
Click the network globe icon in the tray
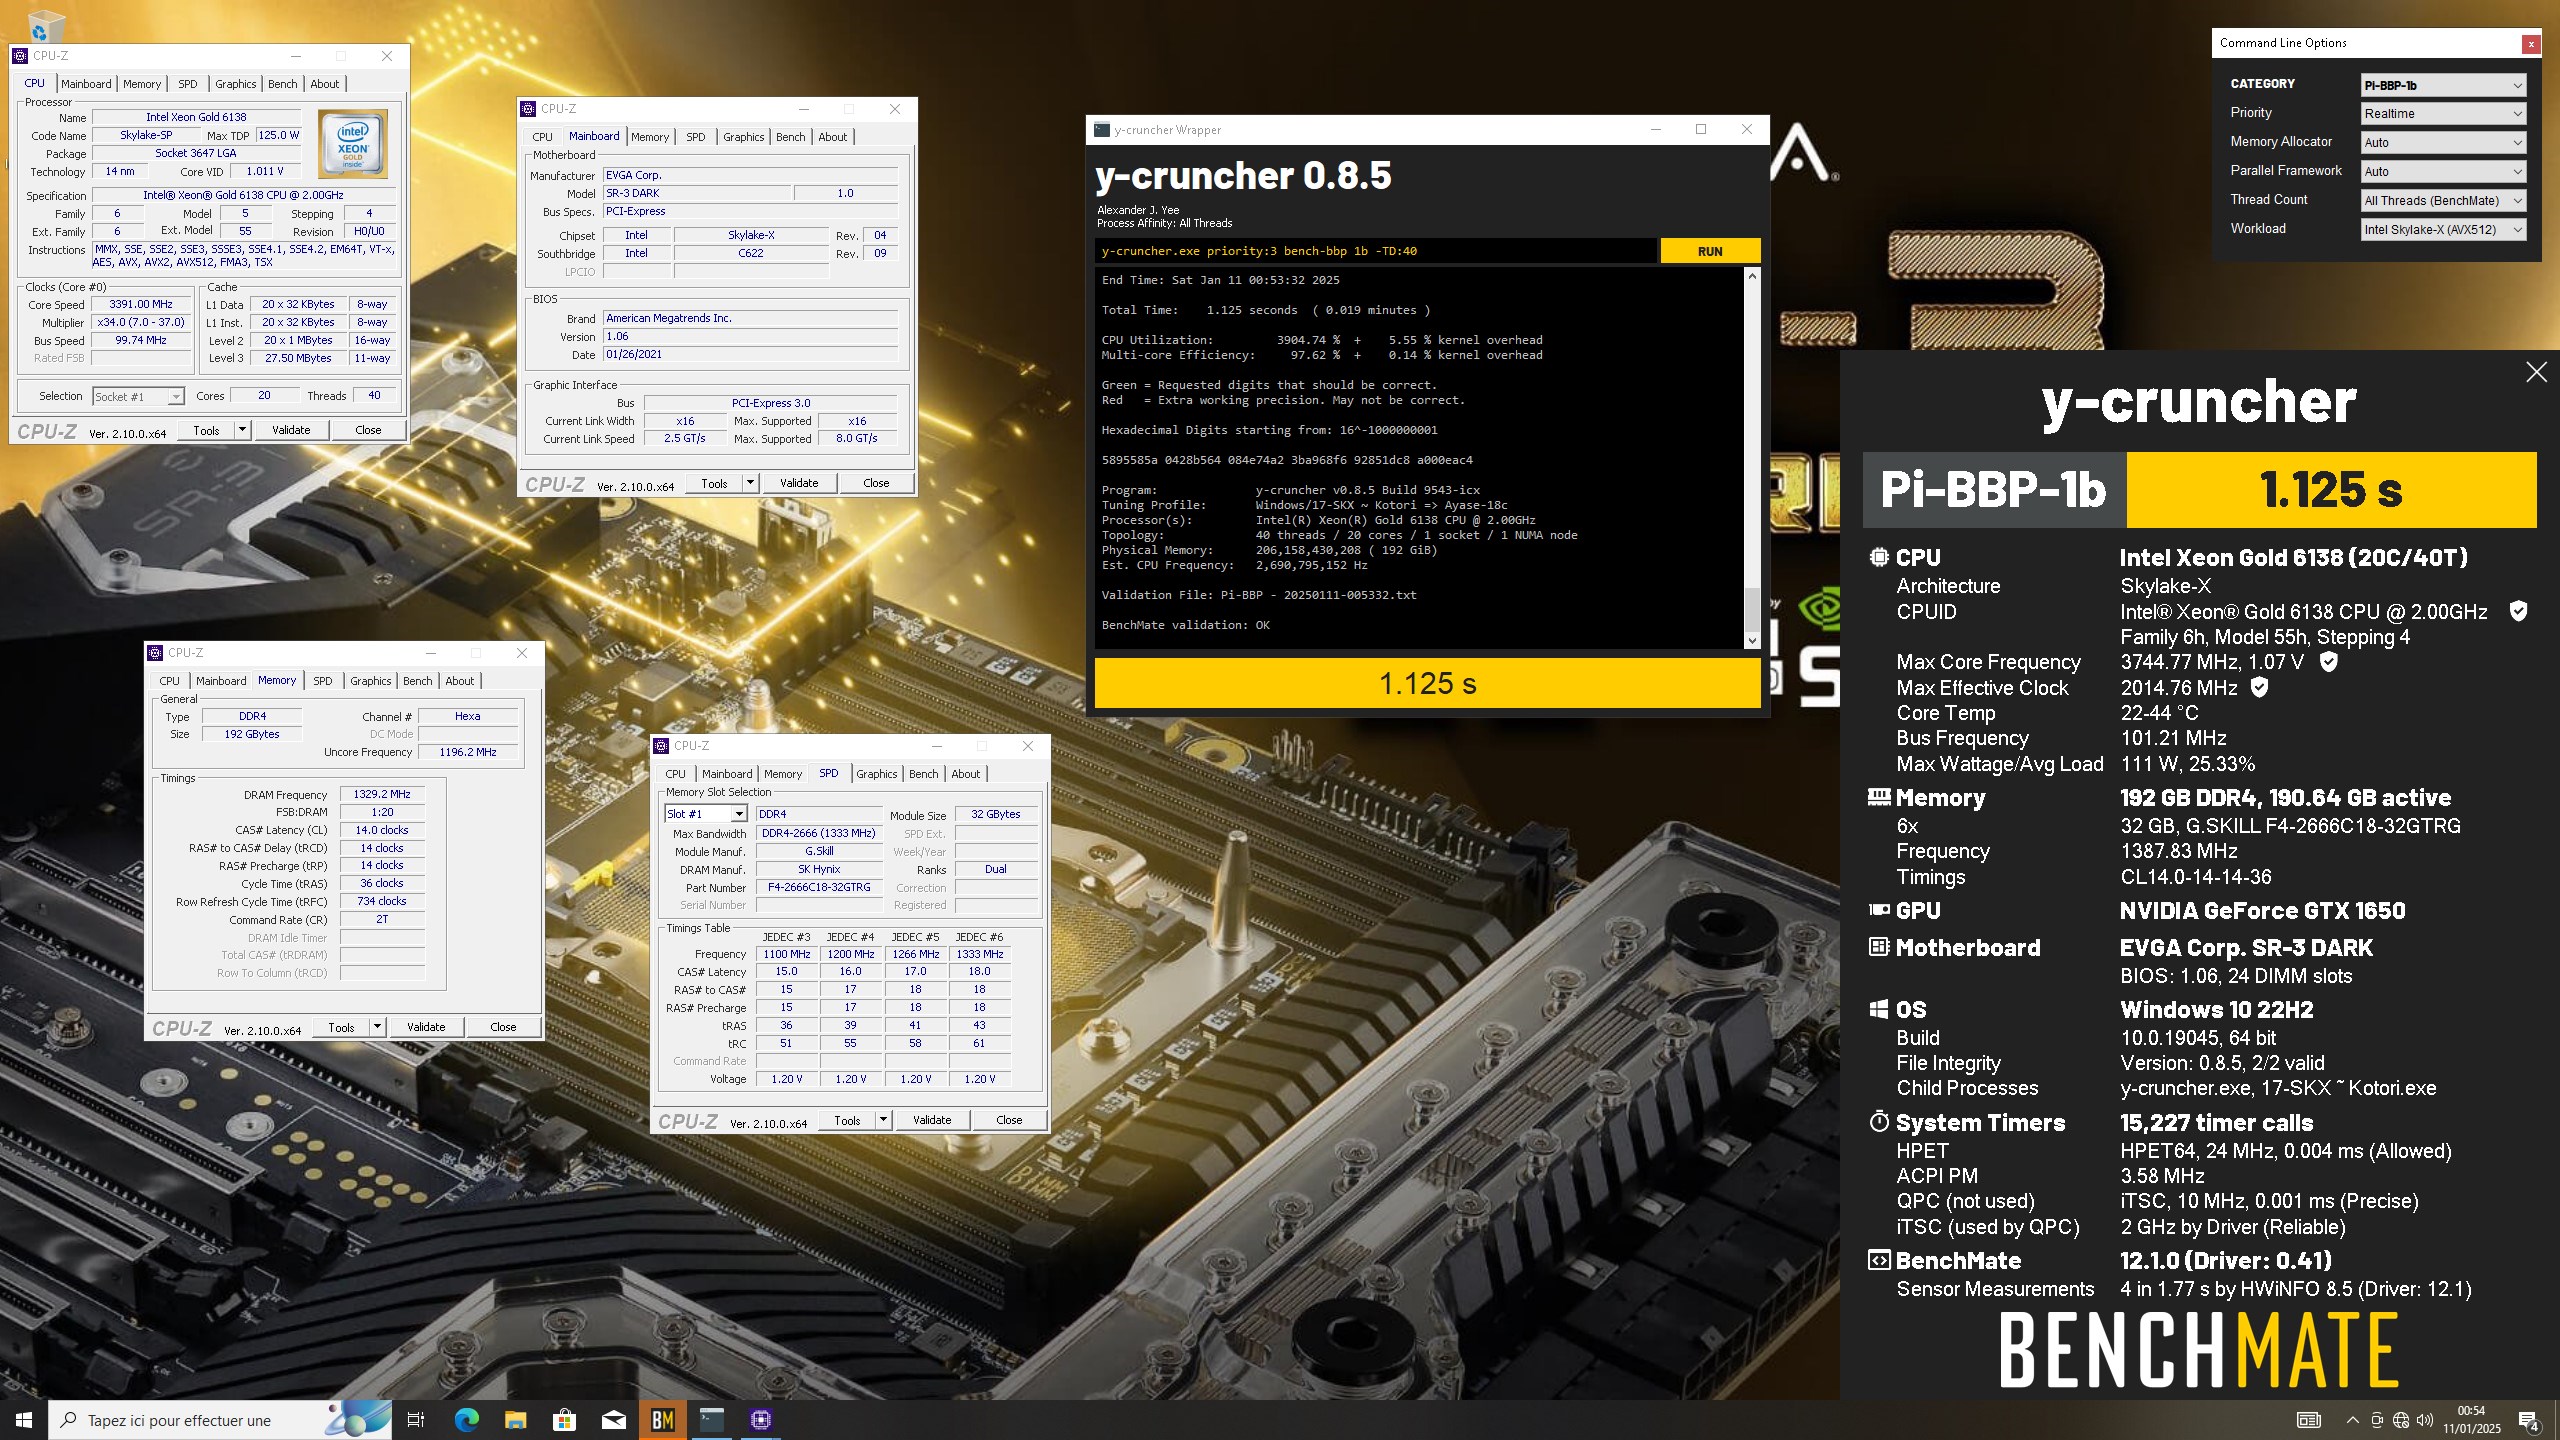tap(2401, 1420)
